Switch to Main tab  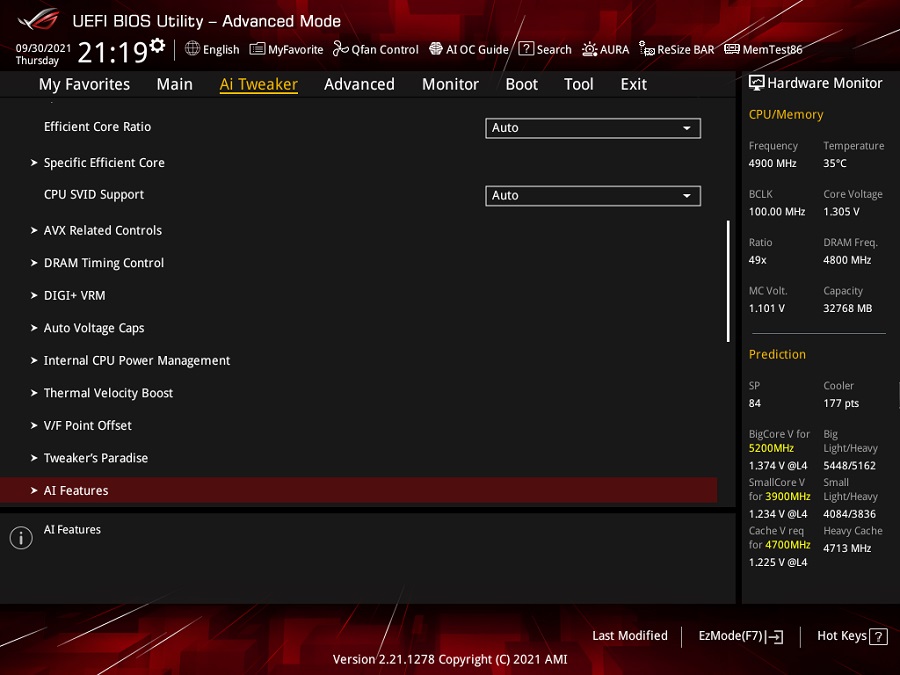click(x=174, y=84)
